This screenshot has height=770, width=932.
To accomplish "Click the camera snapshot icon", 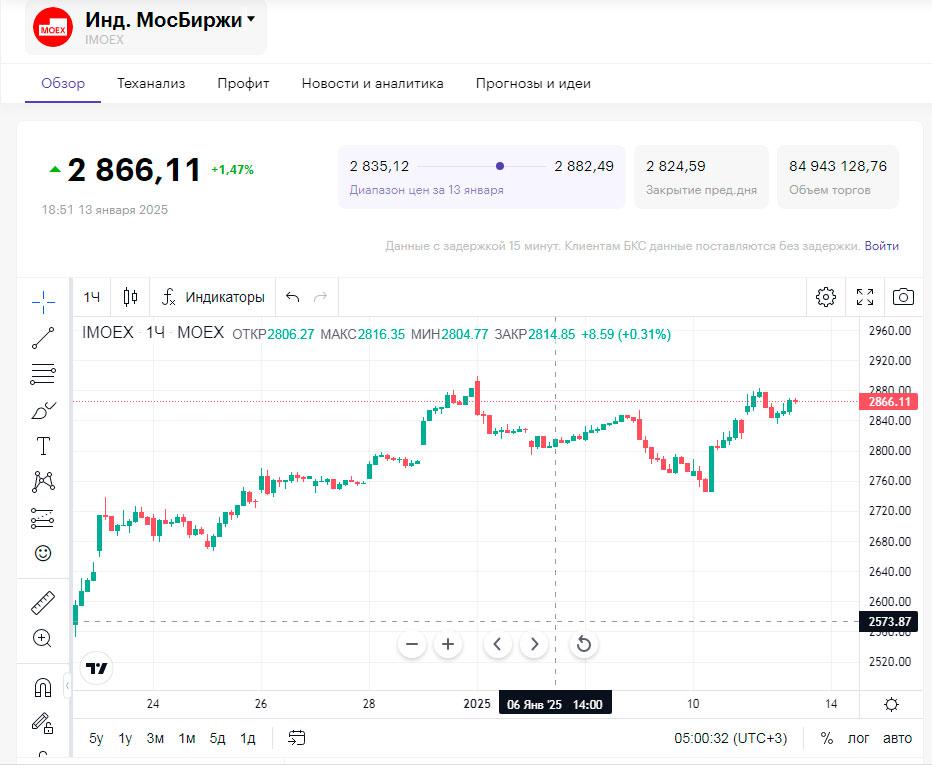I will pos(903,297).
